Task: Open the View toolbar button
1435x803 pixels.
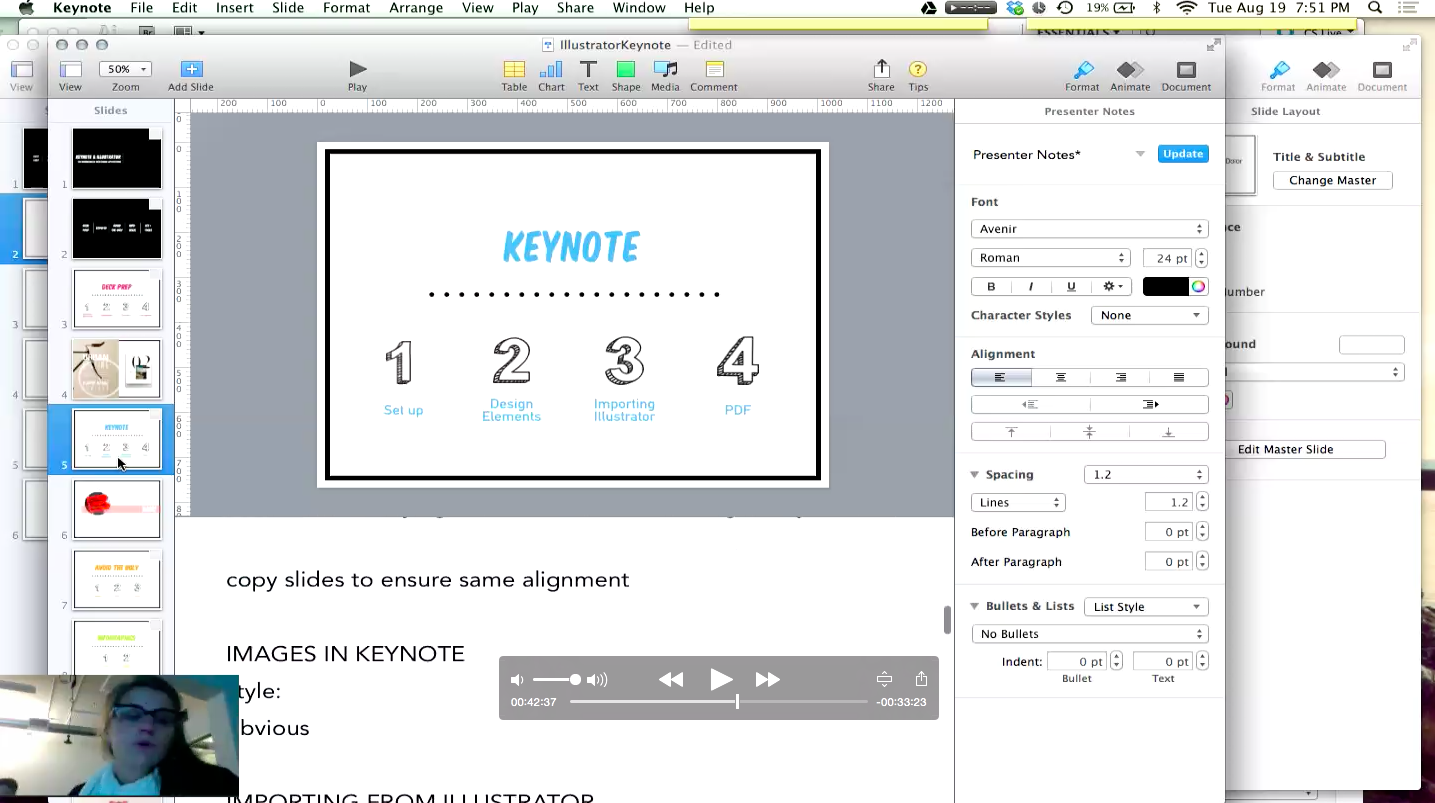Action: tap(70, 75)
